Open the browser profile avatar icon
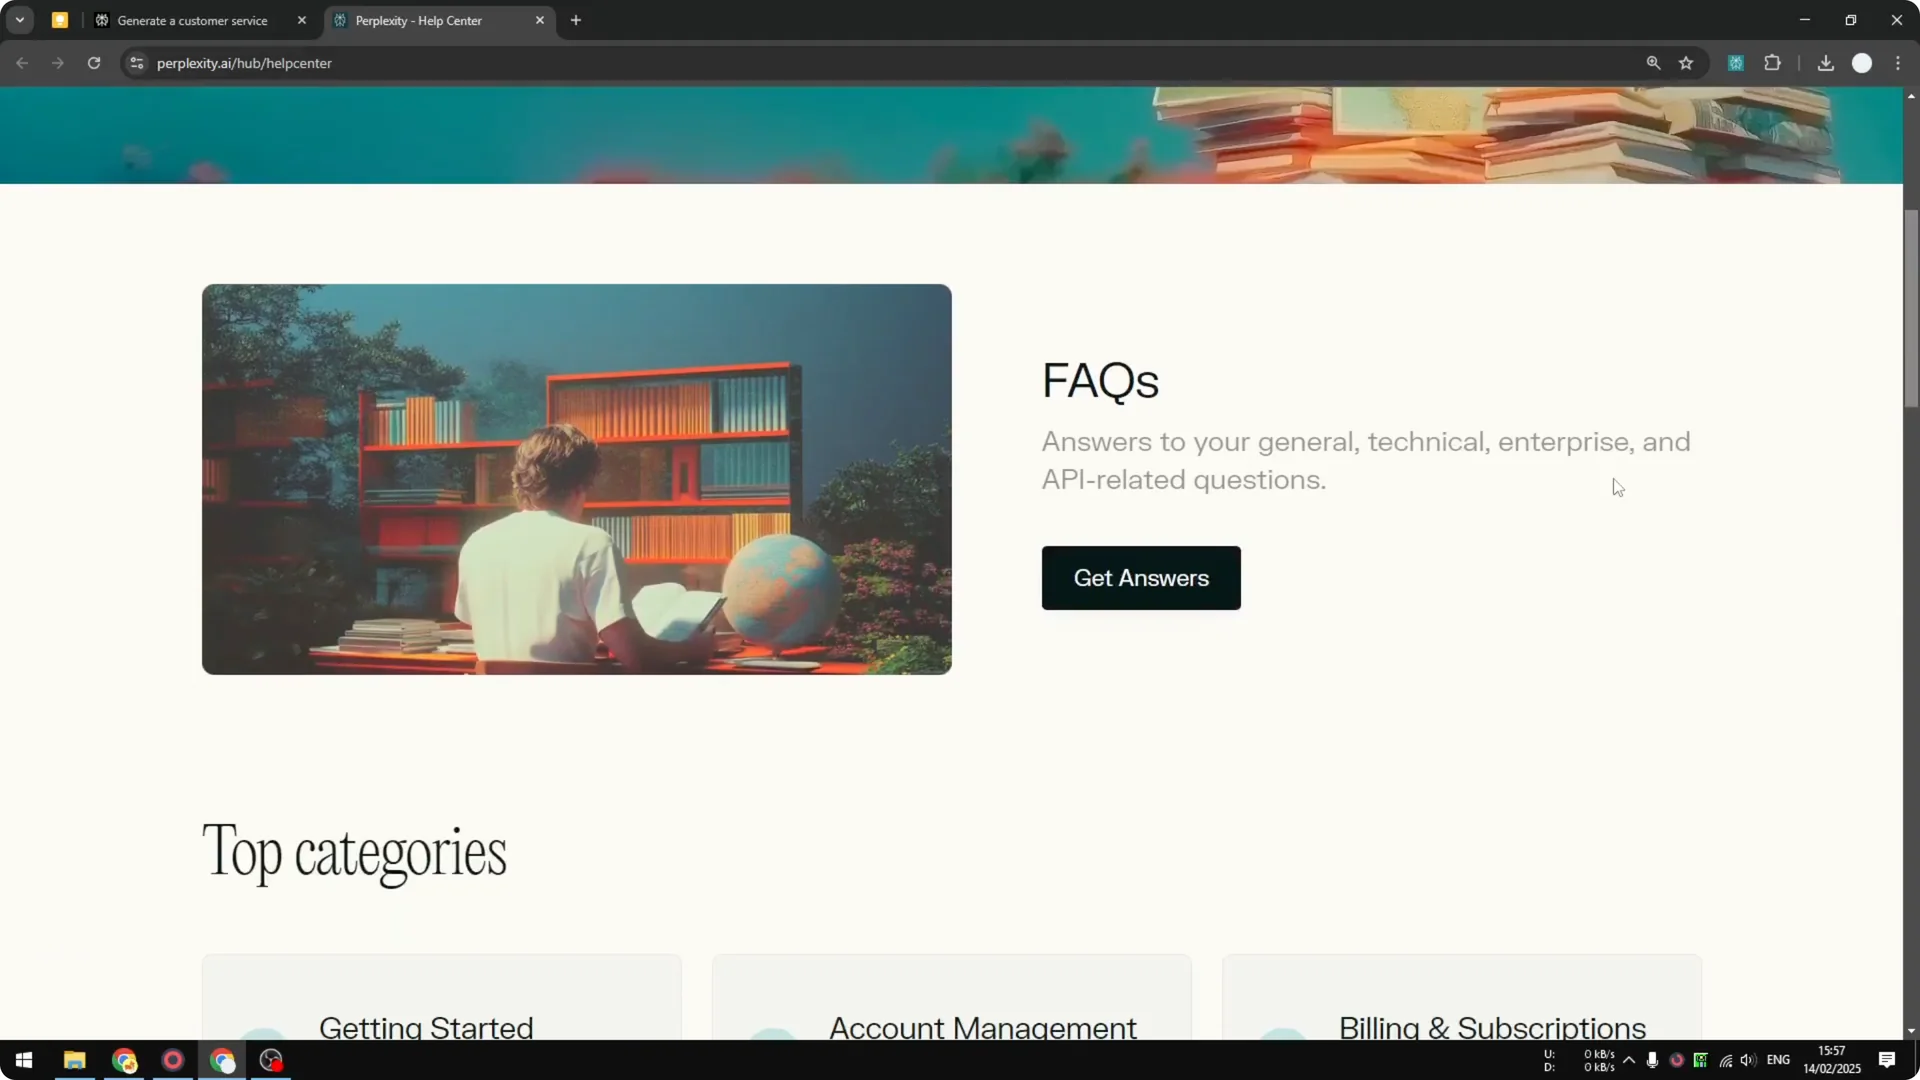 click(1863, 62)
